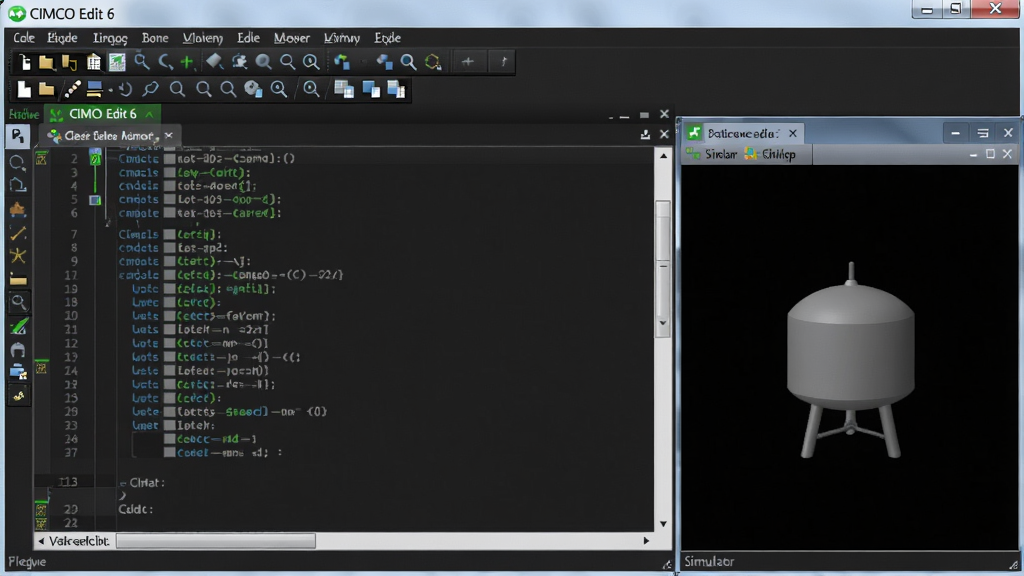Viewport: 1024px width, 576px height.
Task: Open the Bone menu
Action: [x=155, y=38]
